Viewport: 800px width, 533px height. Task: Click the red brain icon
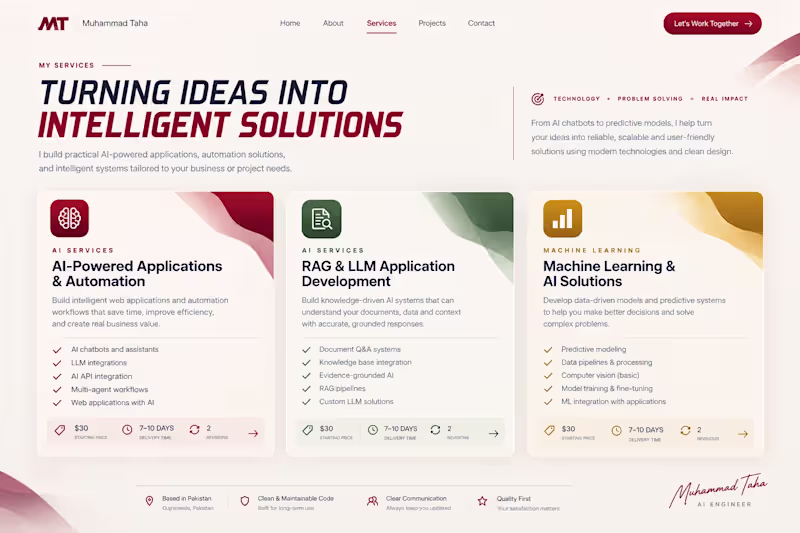coord(69,218)
